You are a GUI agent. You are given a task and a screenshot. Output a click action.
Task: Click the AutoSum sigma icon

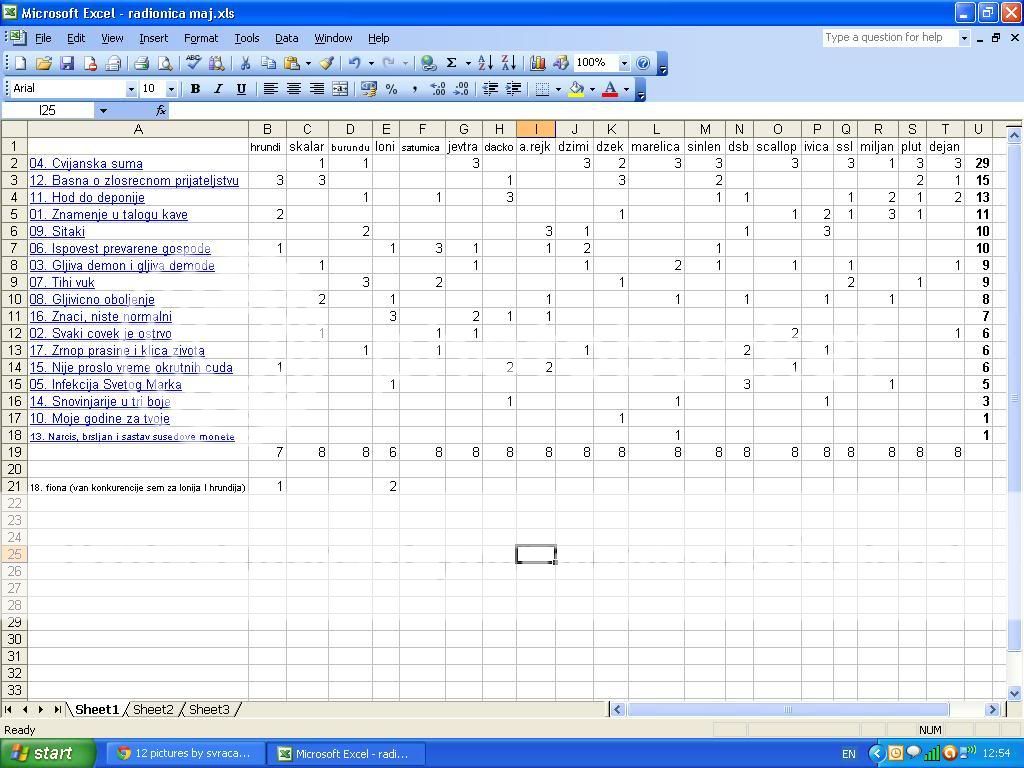click(452, 63)
